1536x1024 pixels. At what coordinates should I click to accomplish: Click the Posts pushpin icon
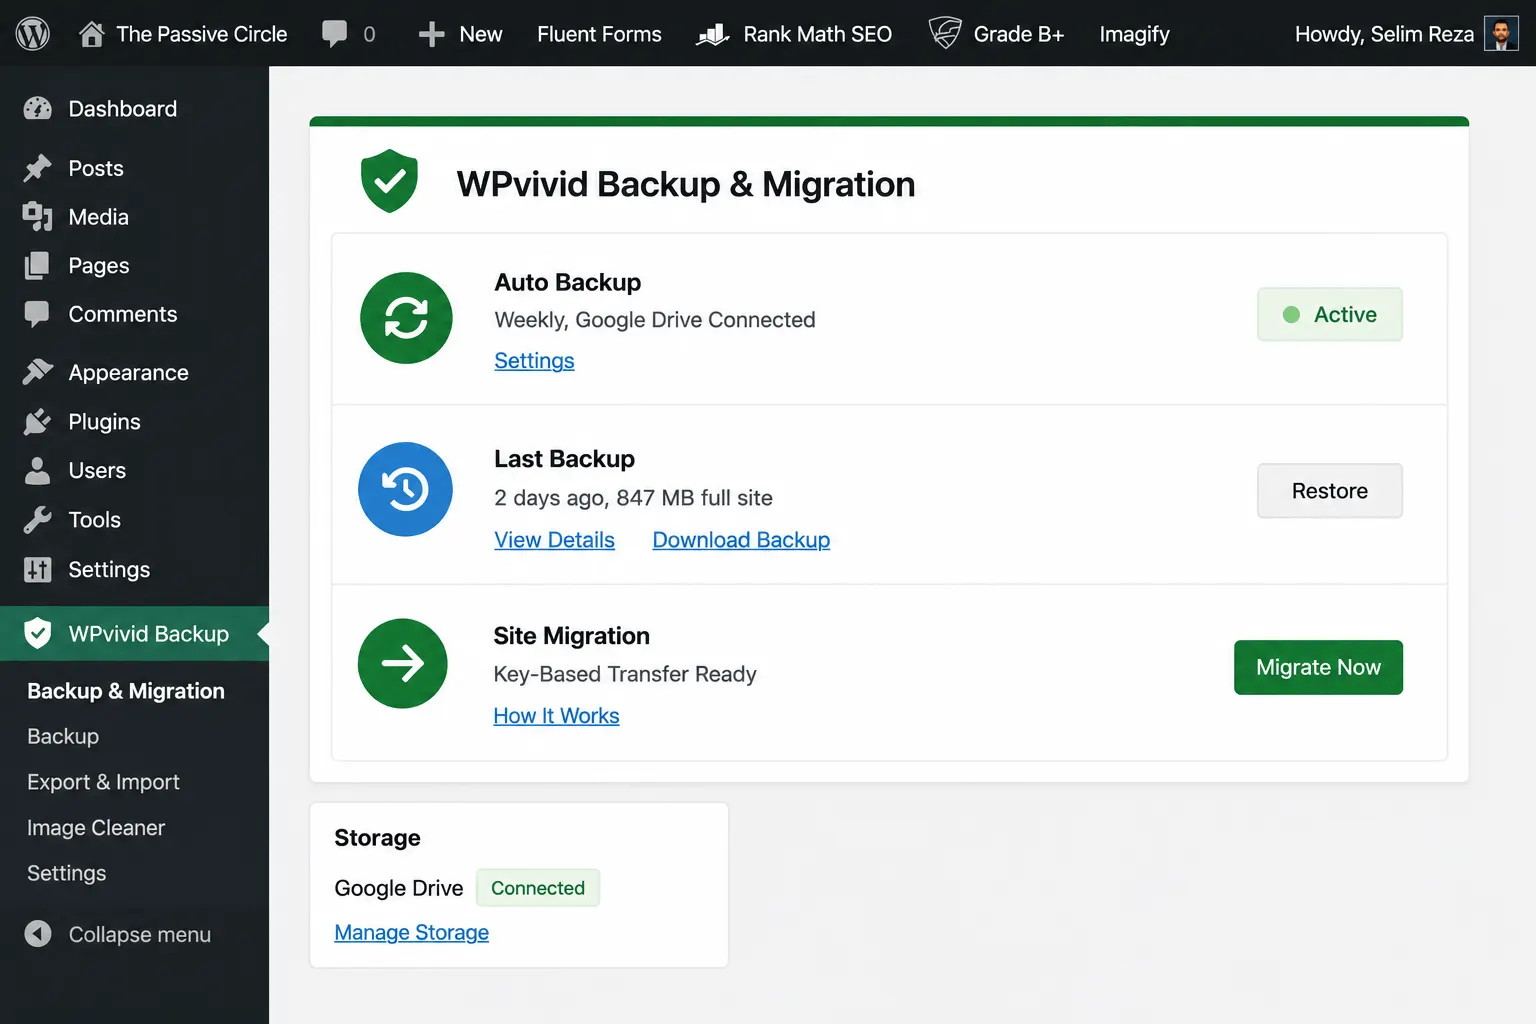38,168
